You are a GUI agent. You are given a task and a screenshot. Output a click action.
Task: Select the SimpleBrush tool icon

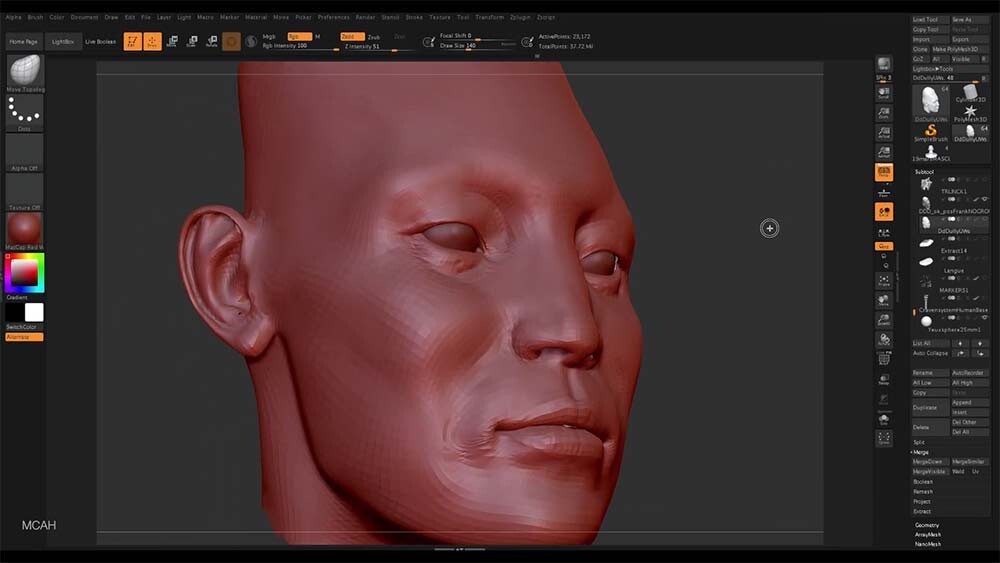[x=930, y=133]
